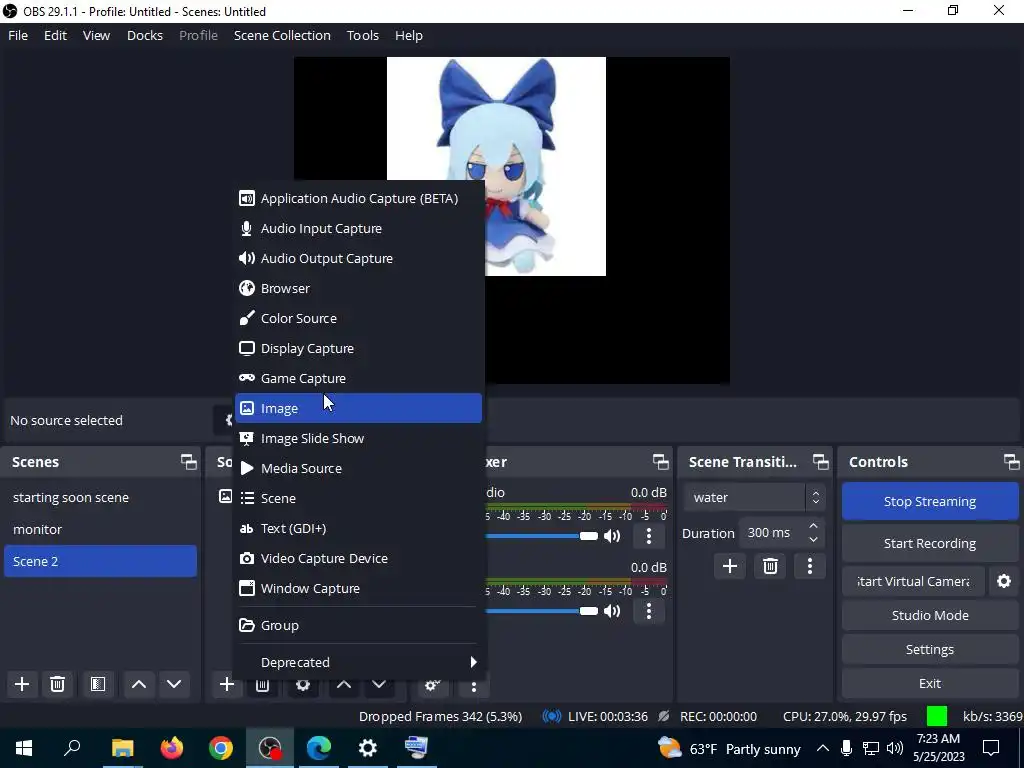1024x768 pixels.
Task: Select the 'monitor' scene
Action: pyautogui.click(x=100, y=529)
